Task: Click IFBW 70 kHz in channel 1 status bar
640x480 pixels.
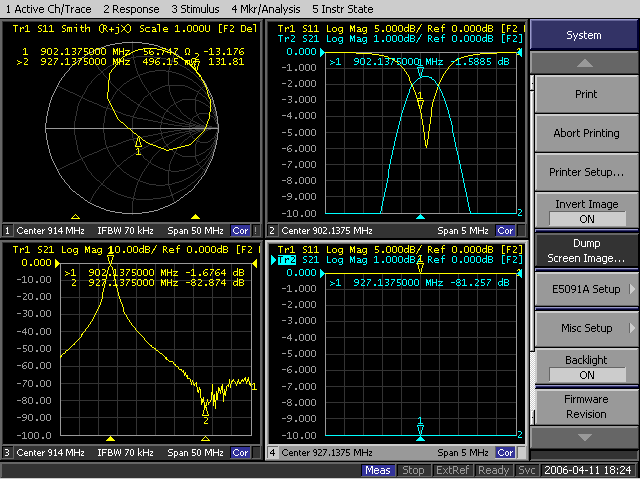Action: (x=125, y=231)
